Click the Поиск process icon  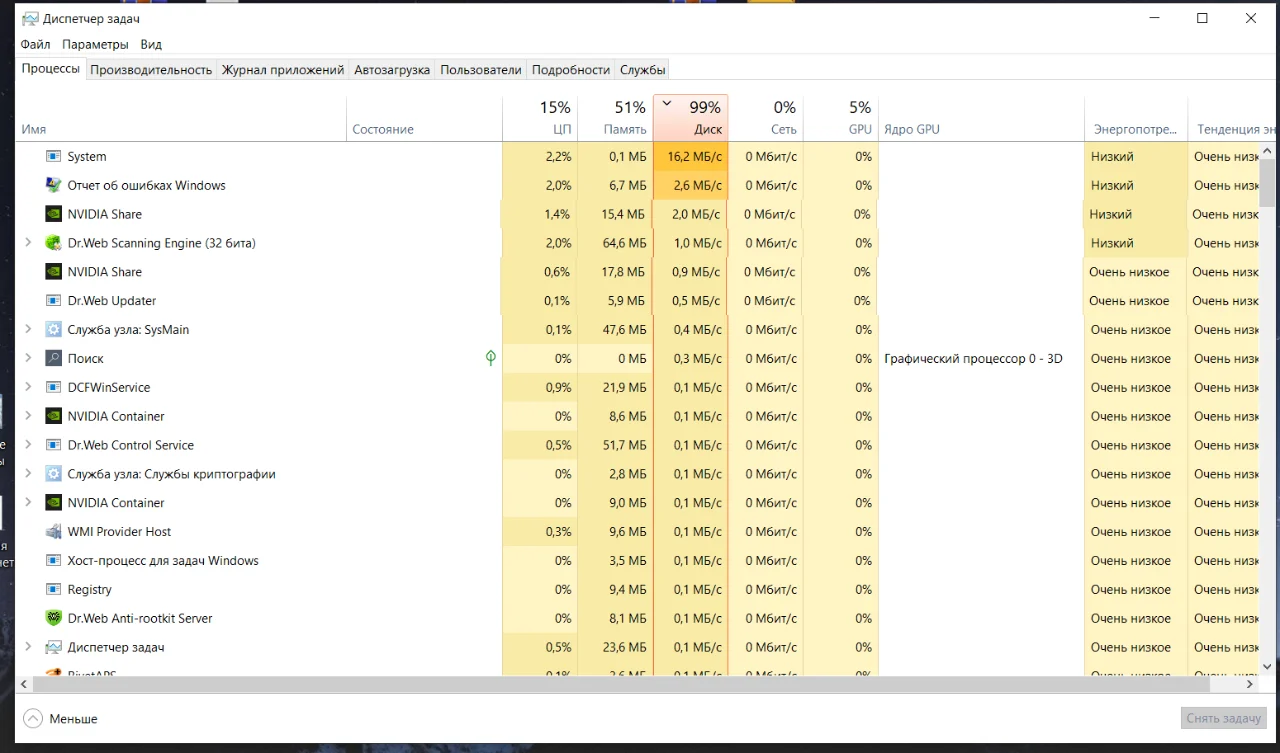54,359
